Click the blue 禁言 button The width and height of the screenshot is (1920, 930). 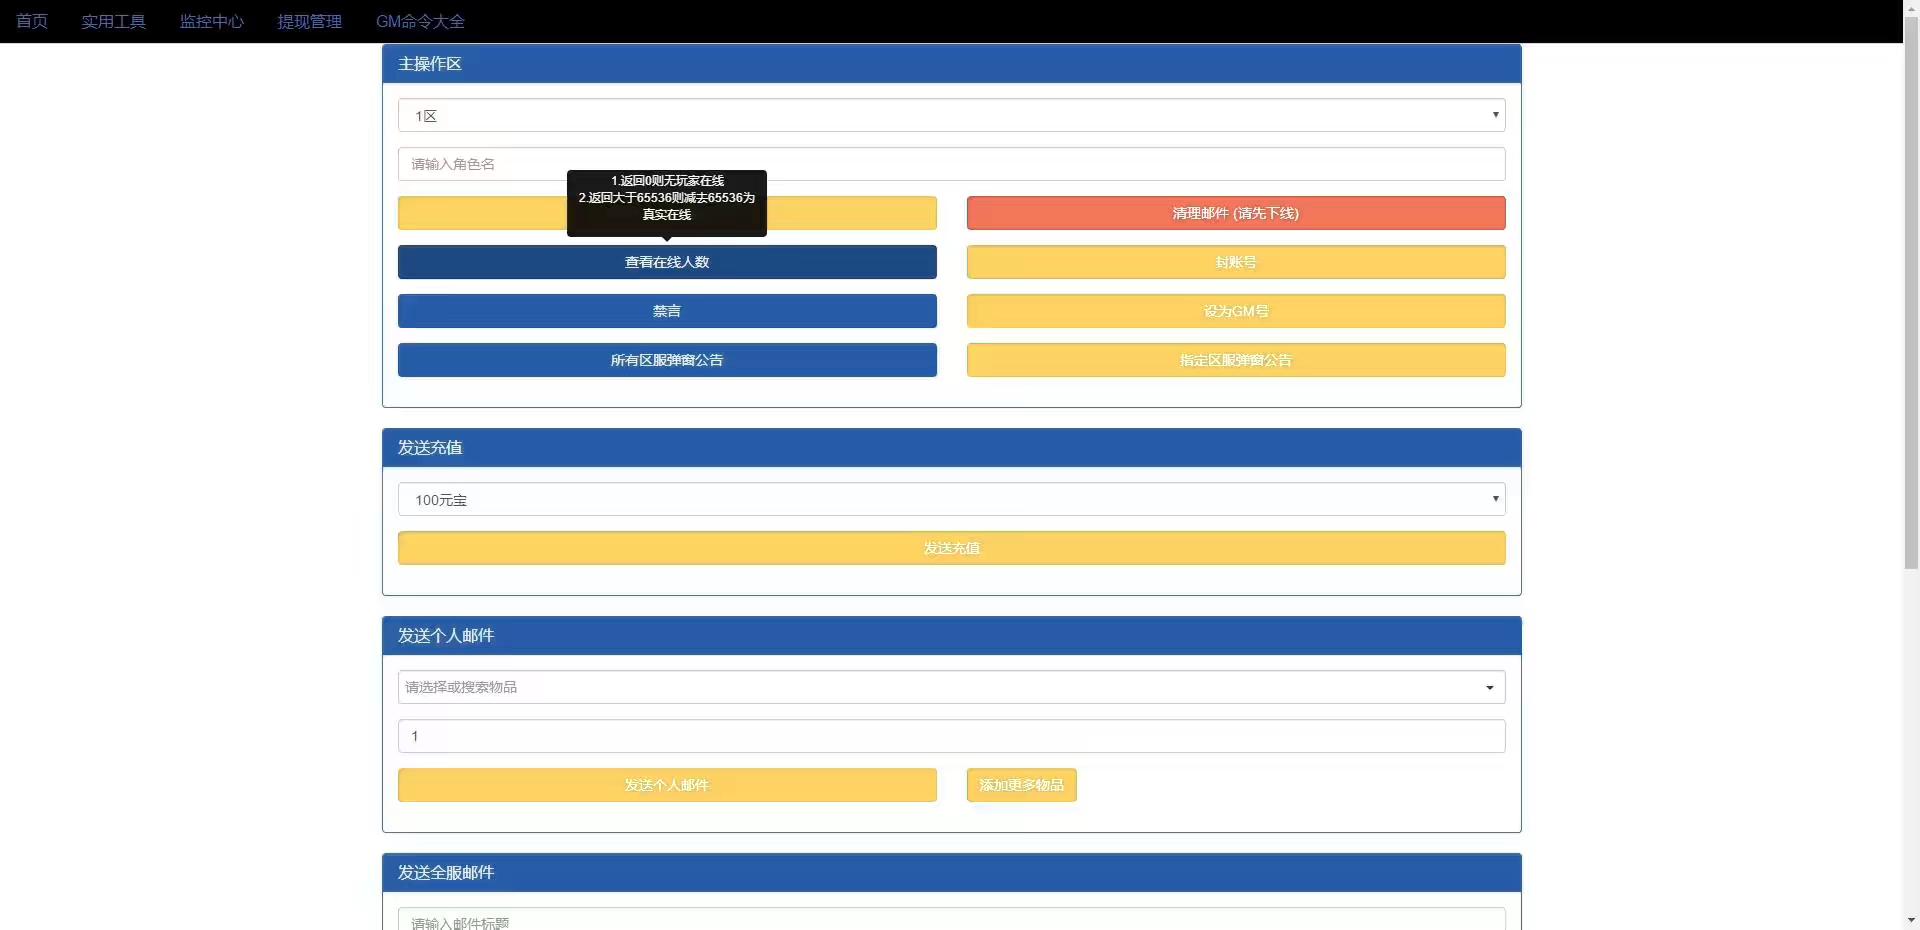[x=667, y=311]
